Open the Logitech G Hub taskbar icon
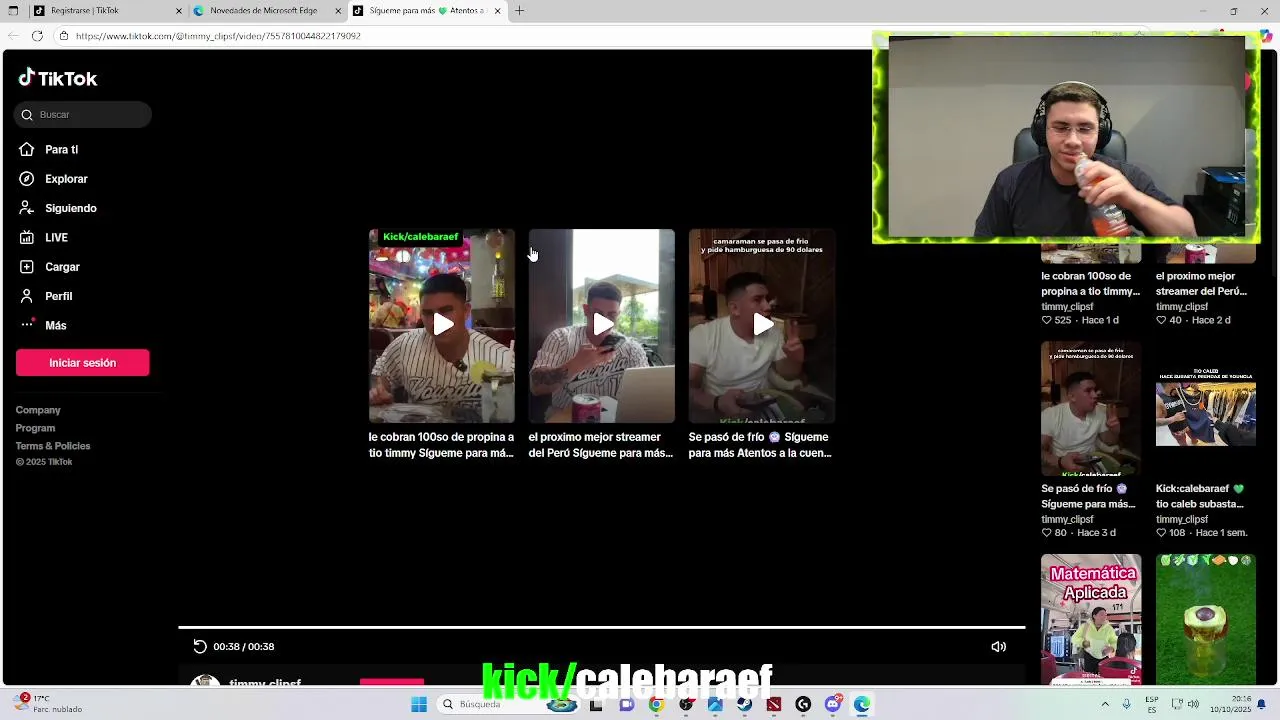The height and width of the screenshot is (720, 1280). pyautogui.click(x=803, y=704)
